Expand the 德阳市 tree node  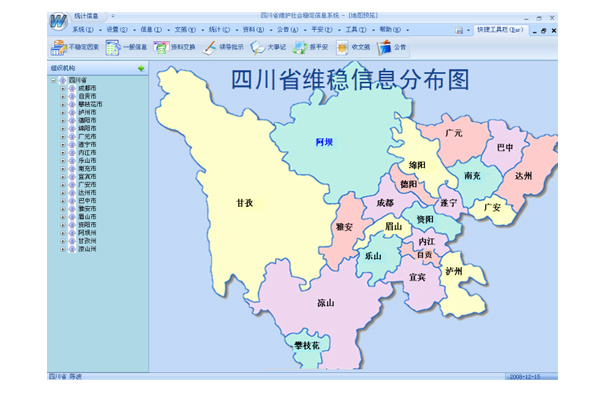pyautogui.click(x=63, y=120)
